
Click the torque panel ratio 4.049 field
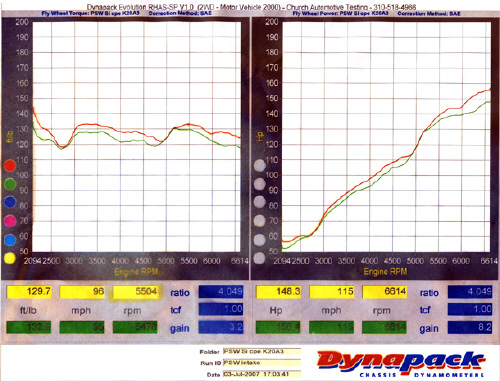tap(221, 292)
